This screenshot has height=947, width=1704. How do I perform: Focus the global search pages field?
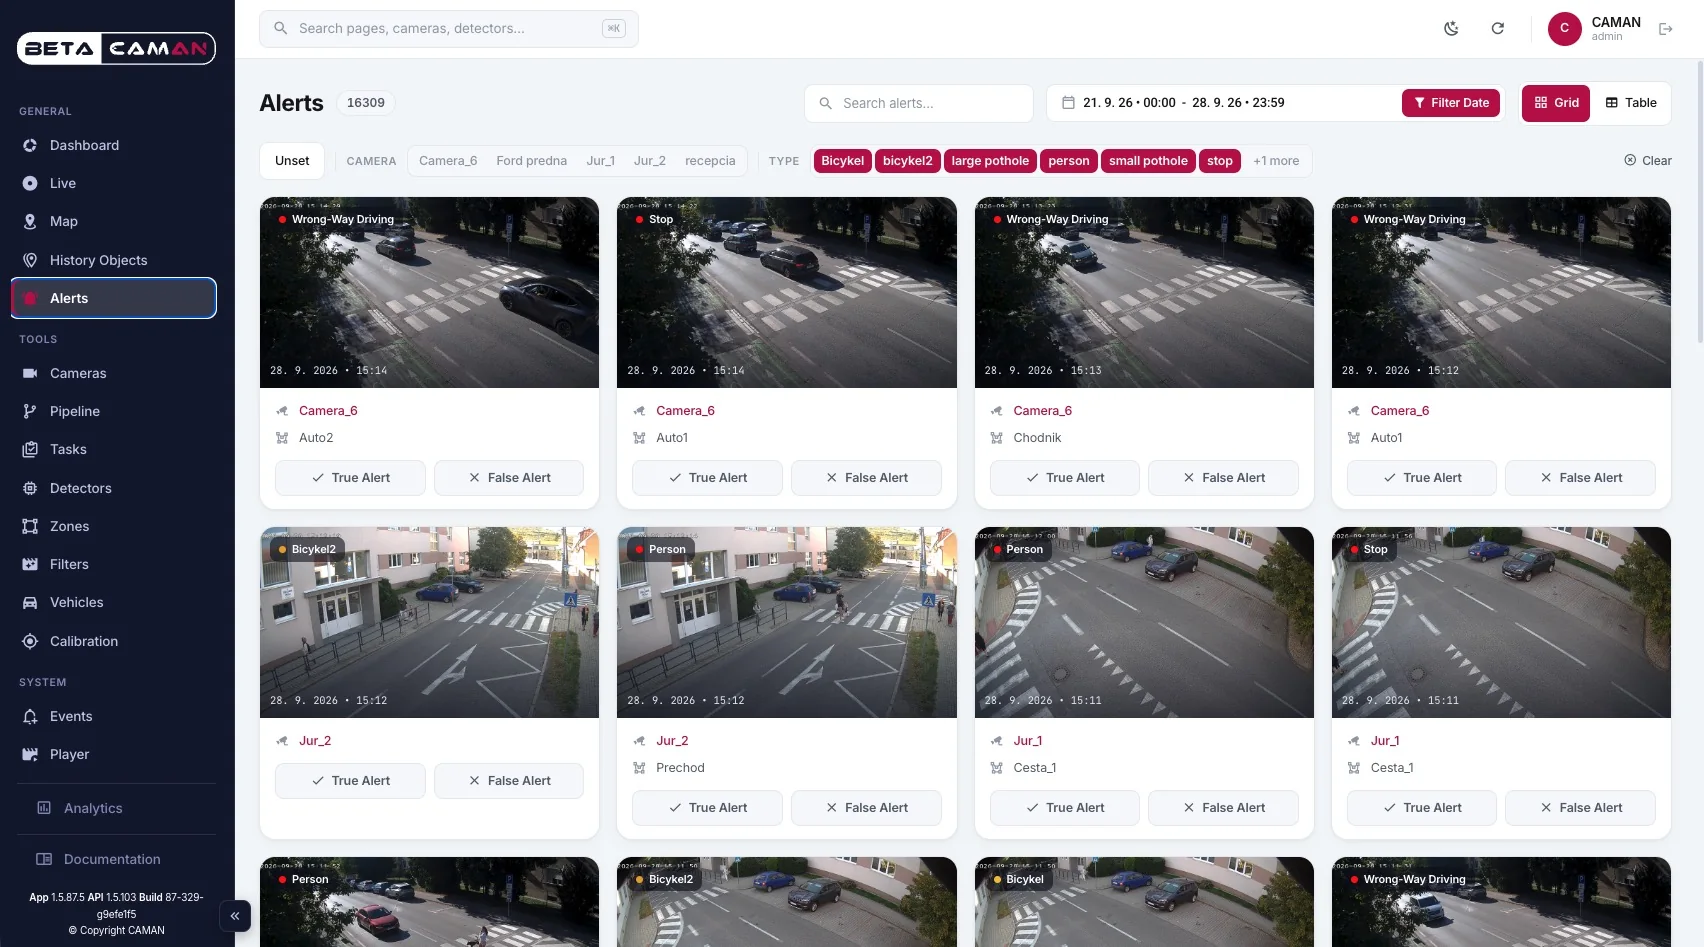[x=448, y=29]
